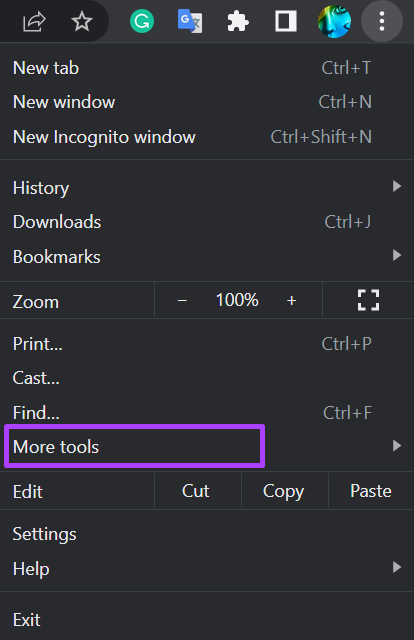Open the Grammarly extension icon
This screenshot has height=640, width=414.
click(142, 21)
